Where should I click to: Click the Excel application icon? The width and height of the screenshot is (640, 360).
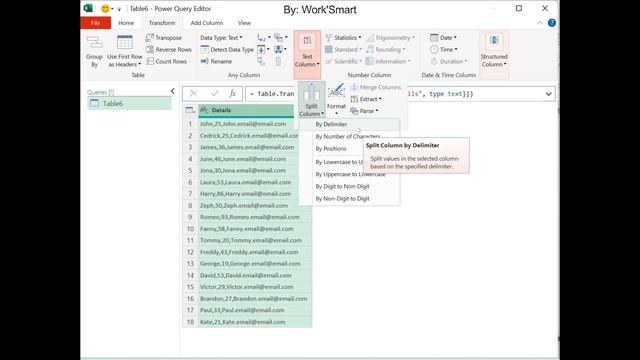(88, 8)
